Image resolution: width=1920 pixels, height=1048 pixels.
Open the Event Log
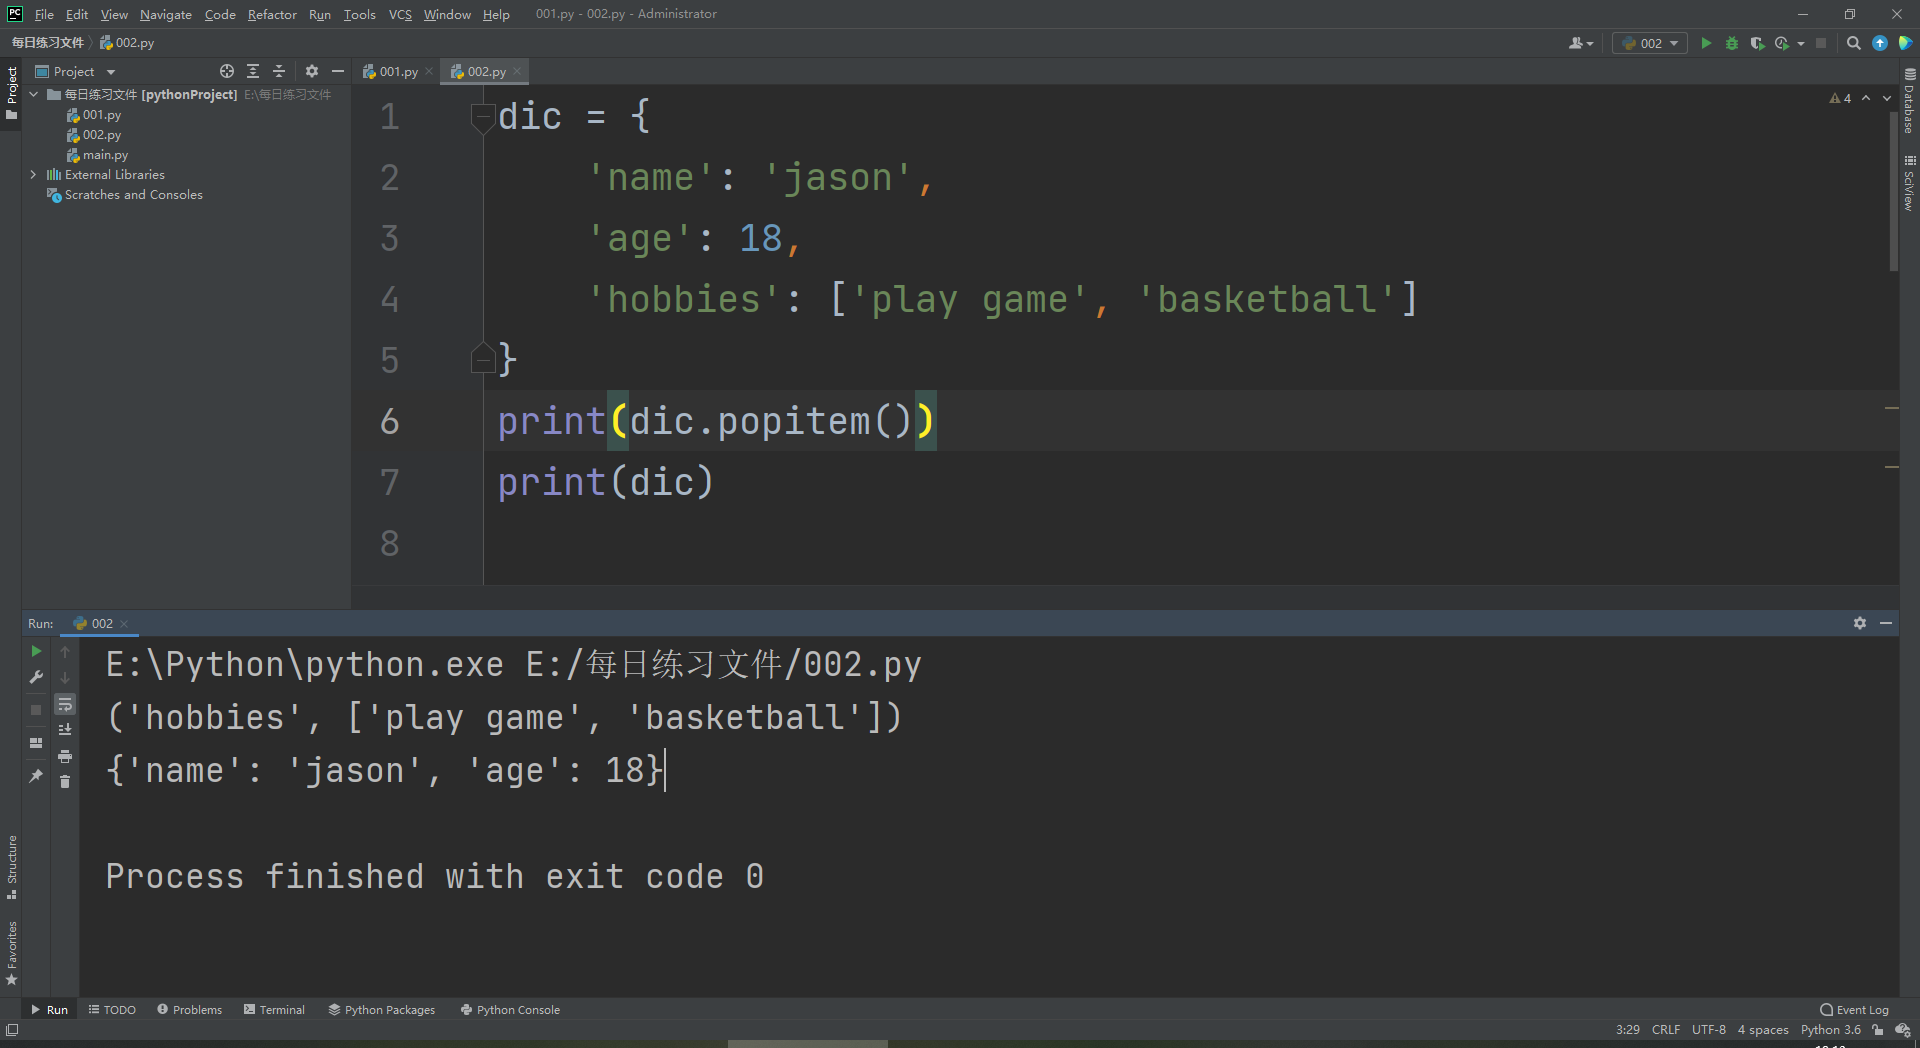(1855, 1010)
